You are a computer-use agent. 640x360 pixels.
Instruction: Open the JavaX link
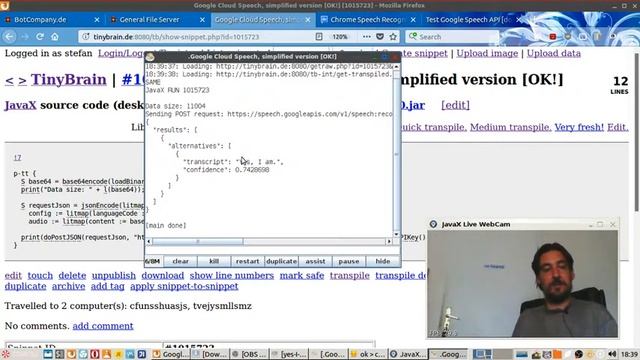pos(20,105)
